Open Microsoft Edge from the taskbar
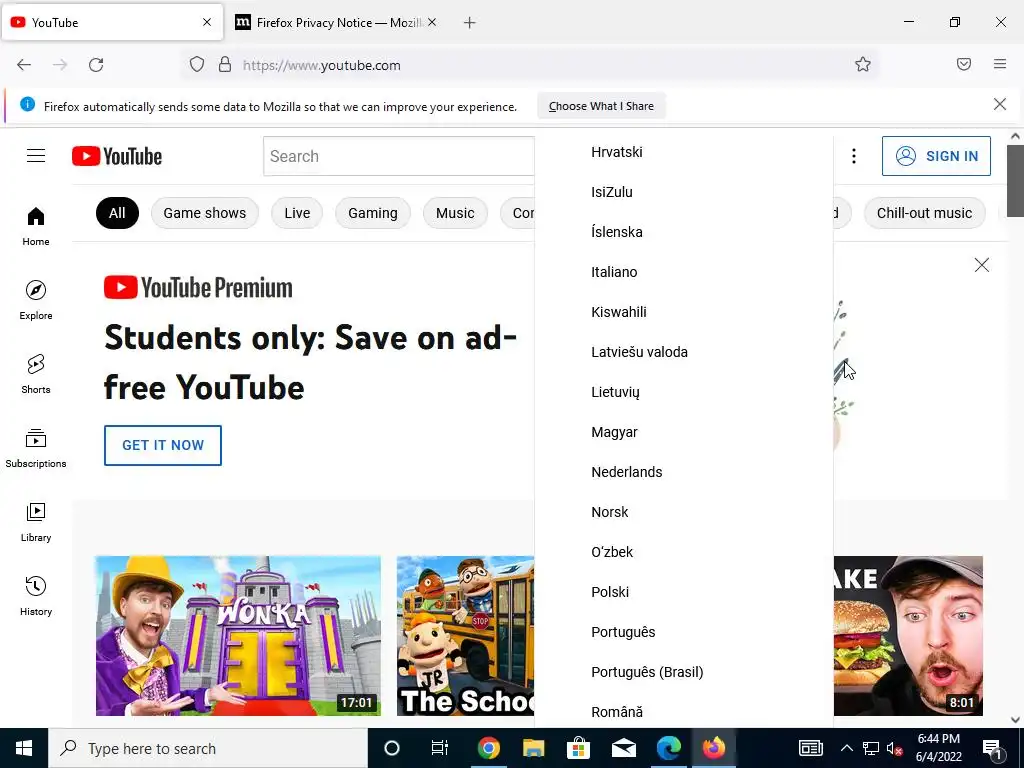Screen dimensions: 1024x768 click(x=669, y=748)
